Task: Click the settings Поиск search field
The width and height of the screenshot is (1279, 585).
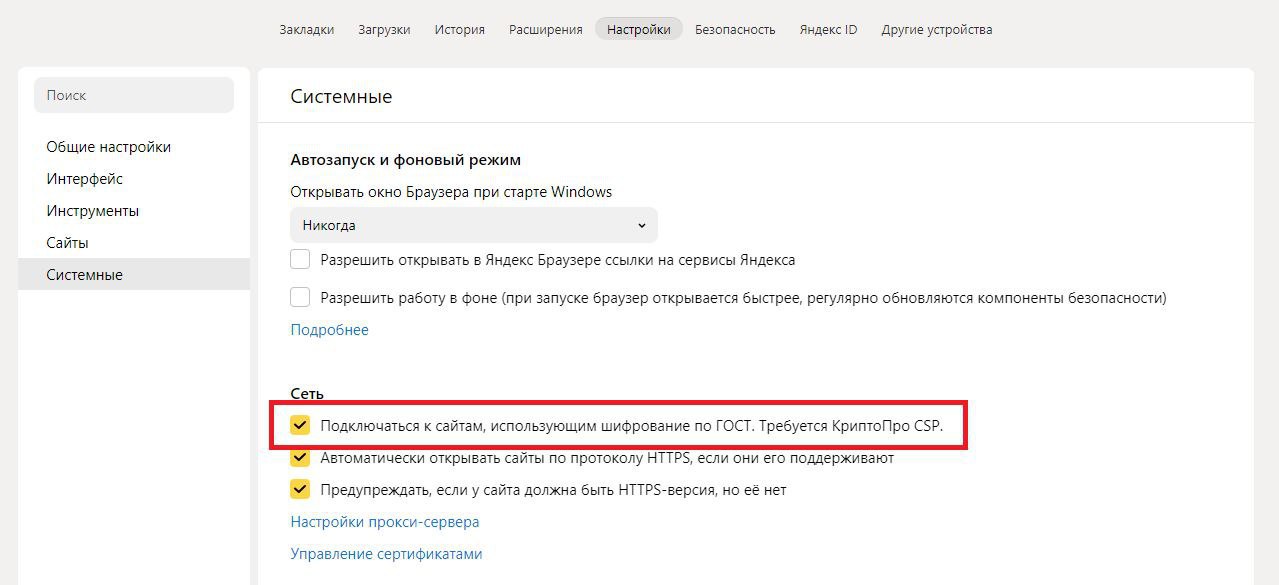Action: click(x=134, y=95)
